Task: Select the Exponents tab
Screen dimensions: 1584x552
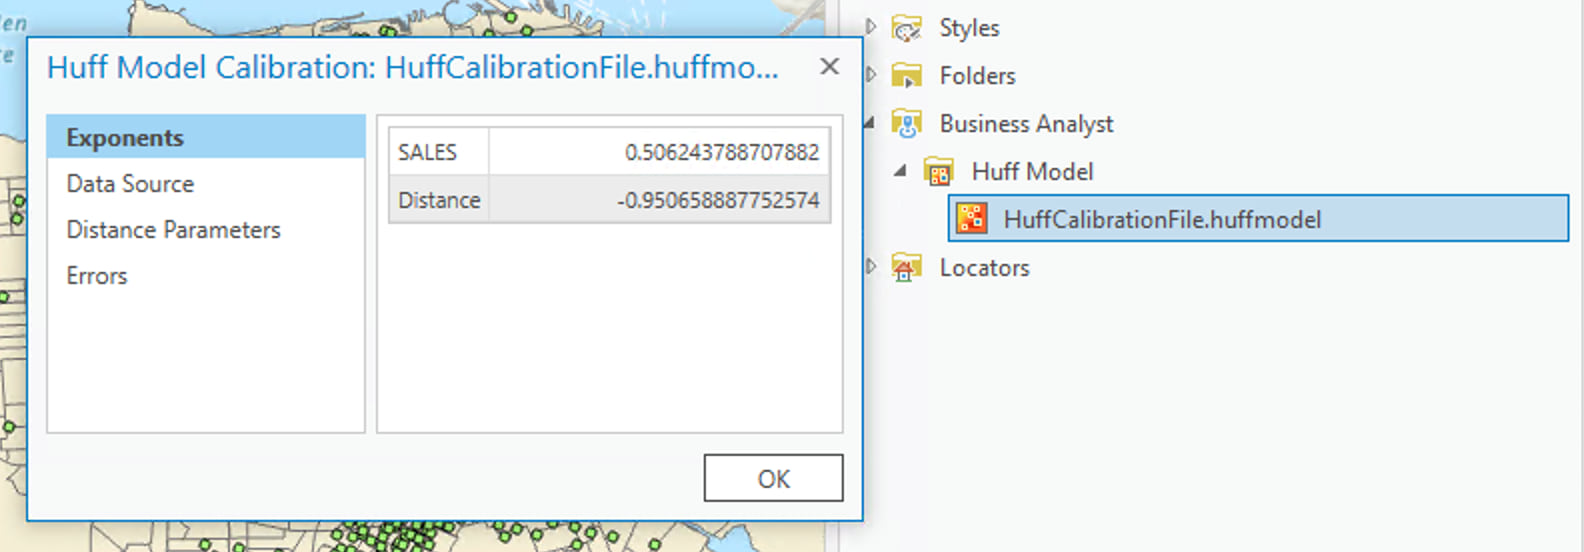Action: [125, 138]
